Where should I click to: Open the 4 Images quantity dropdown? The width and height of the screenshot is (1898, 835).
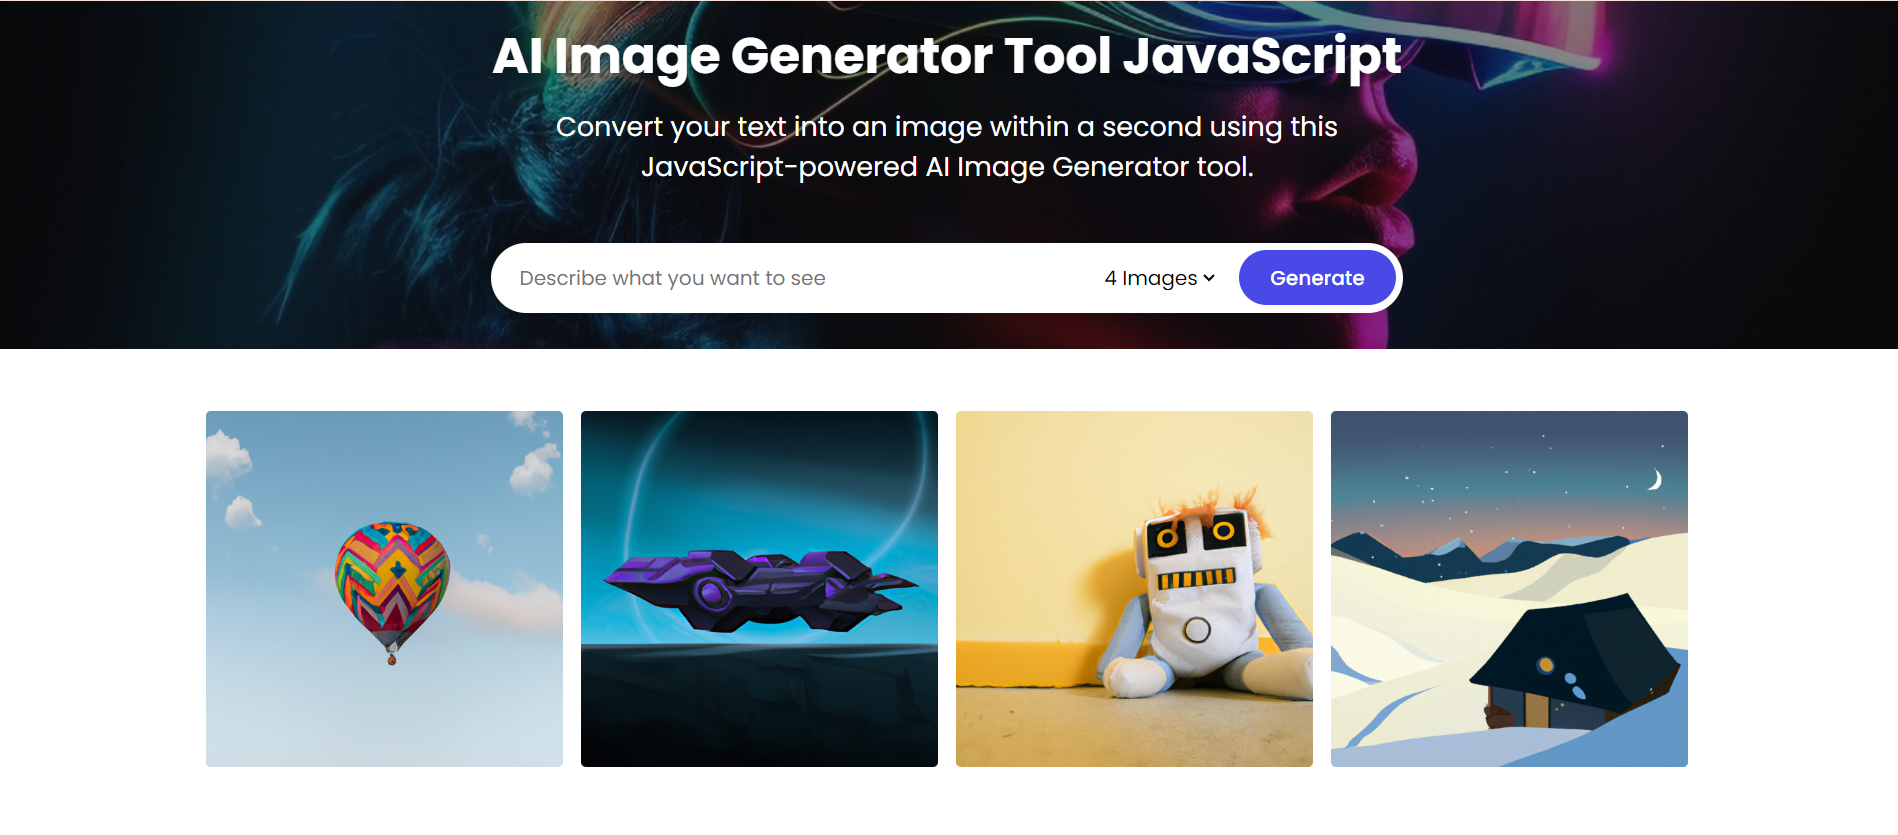1159,278
